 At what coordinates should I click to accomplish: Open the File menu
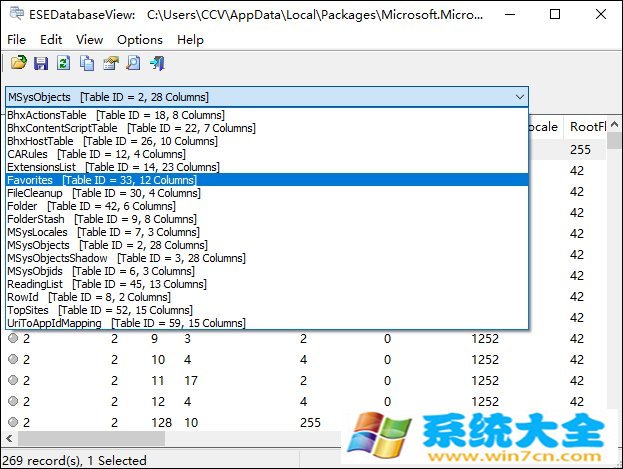pyautogui.click(x=16, y=40)
